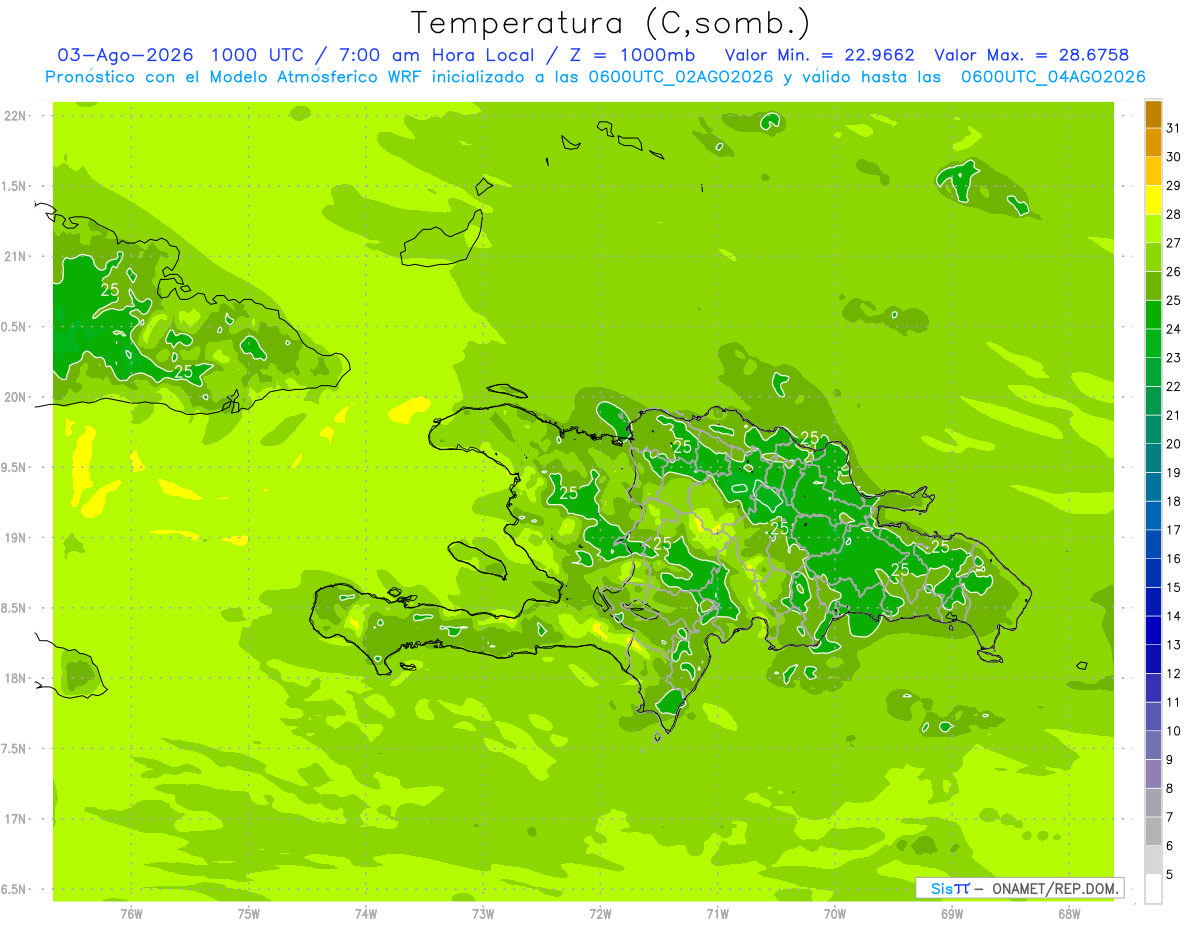Click the legend value "20"

[1174, 444]
